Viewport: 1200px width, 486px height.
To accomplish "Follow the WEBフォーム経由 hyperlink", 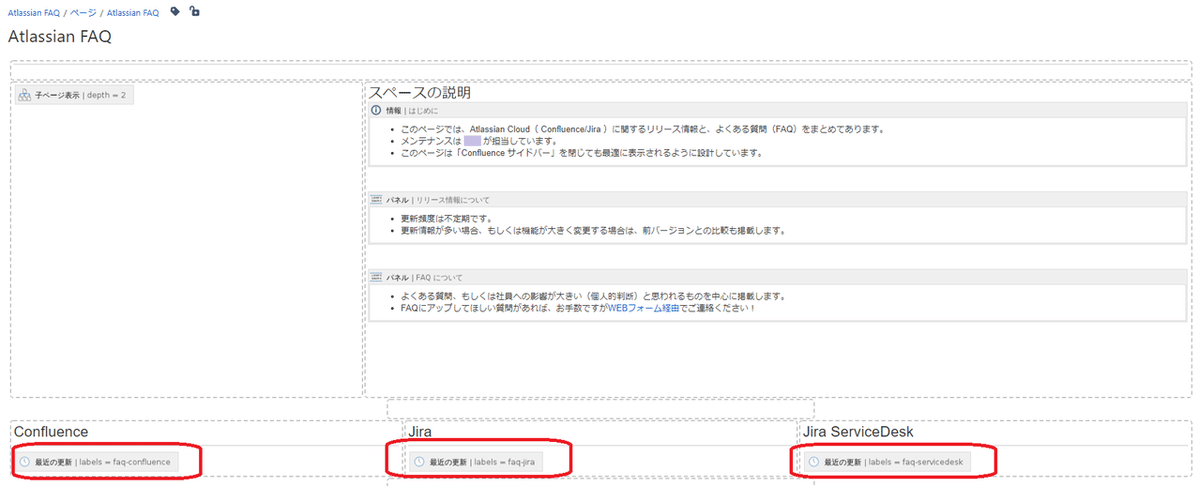I will [x=644, y=309].
